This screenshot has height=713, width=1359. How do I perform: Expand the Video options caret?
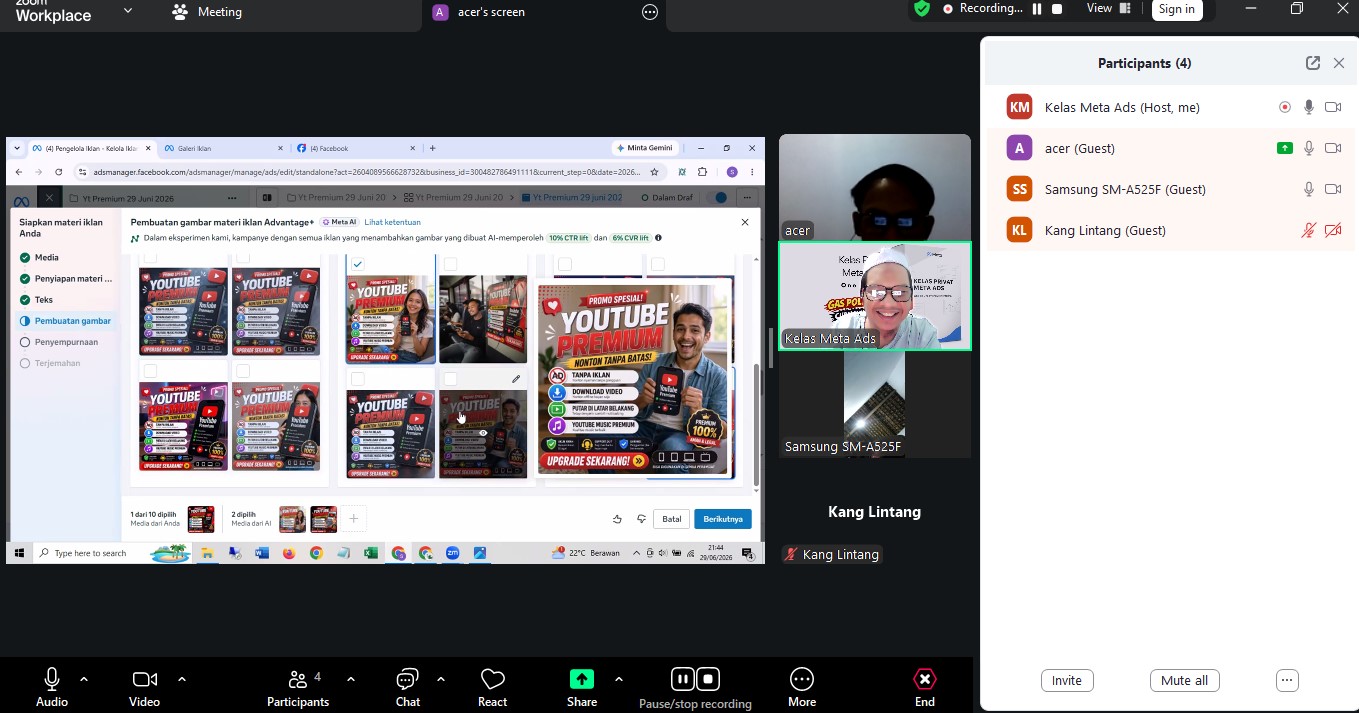point(182,679)
